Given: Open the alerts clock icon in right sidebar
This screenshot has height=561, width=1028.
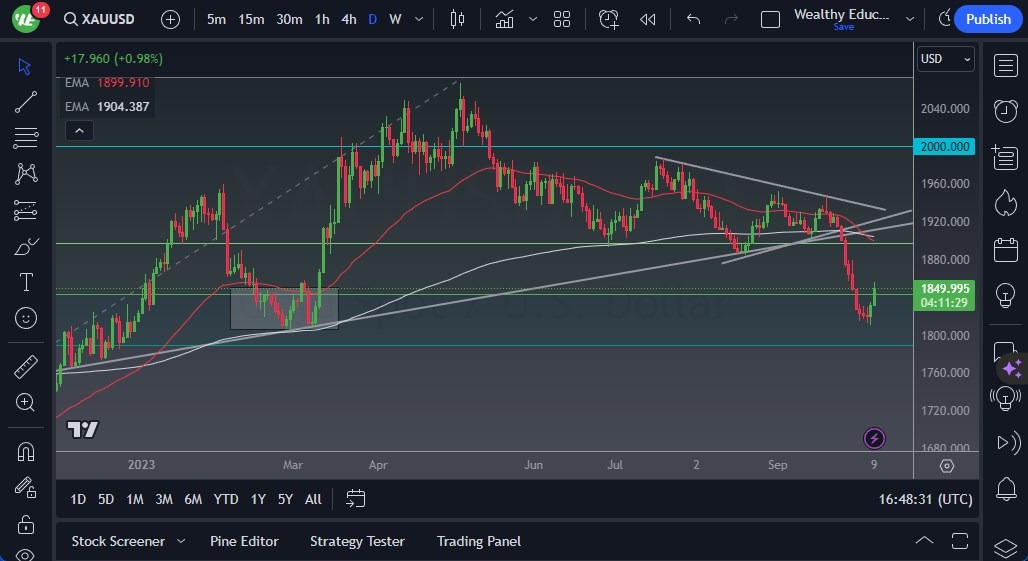Looking at the screenshot, I should click(1005, 111).
